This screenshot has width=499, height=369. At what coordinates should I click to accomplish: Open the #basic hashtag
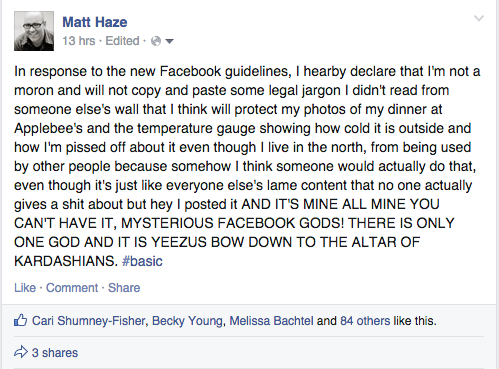click(x=142, y=261)
